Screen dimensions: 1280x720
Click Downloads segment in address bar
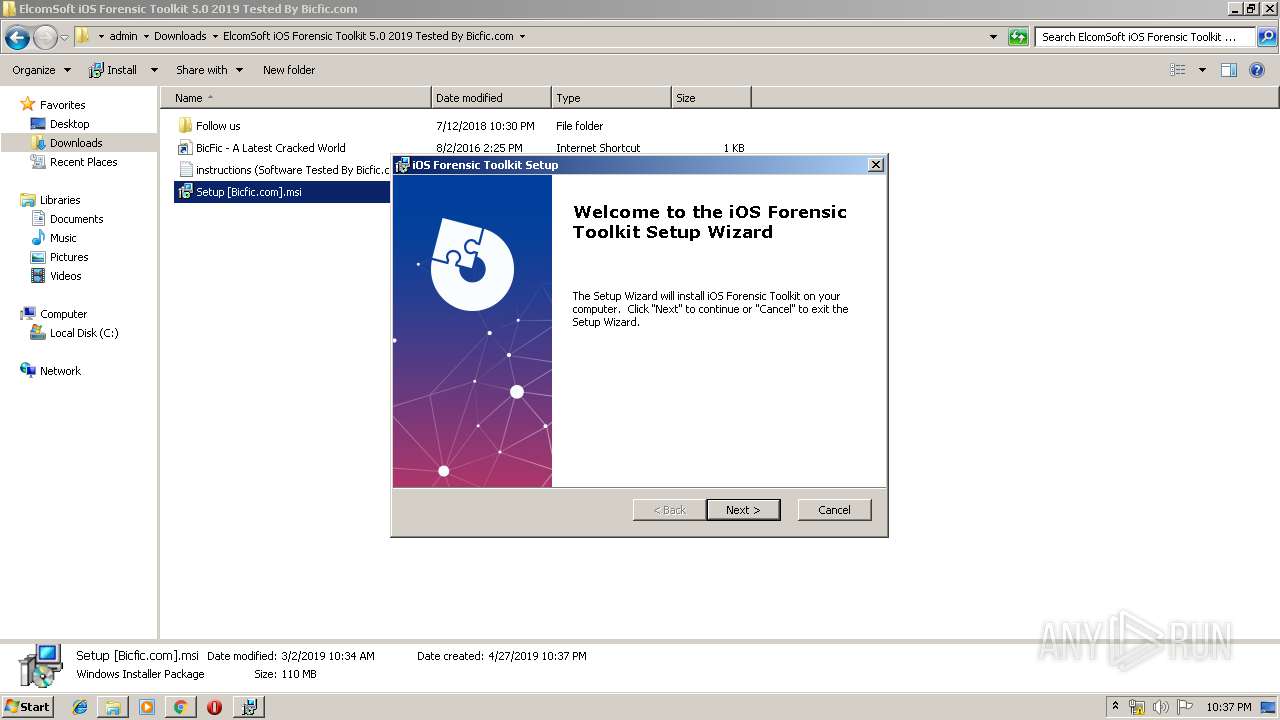click(180, 37)
